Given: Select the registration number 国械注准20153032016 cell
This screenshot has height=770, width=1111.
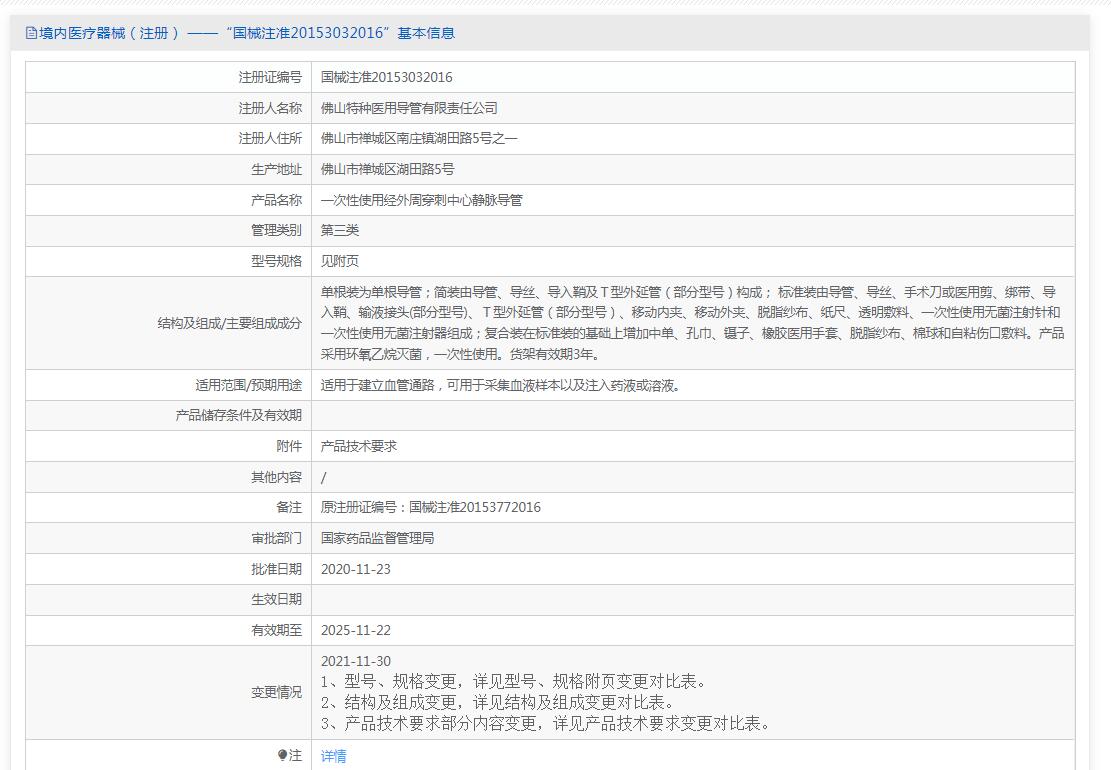Looking at the screenshot, I should pyautogui.click(x=386, y=77).
